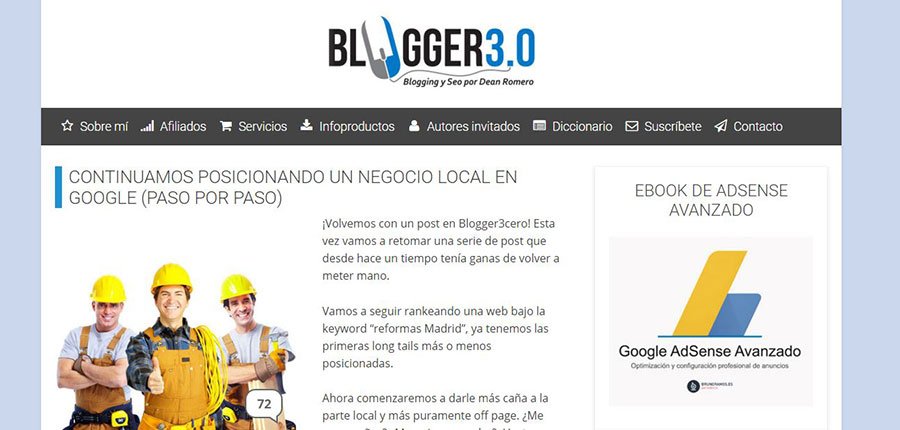Click the text Optimización y configuración profesional de anuncios
The width and height of the screenshot is (900, 430).
tap(709, 365)
